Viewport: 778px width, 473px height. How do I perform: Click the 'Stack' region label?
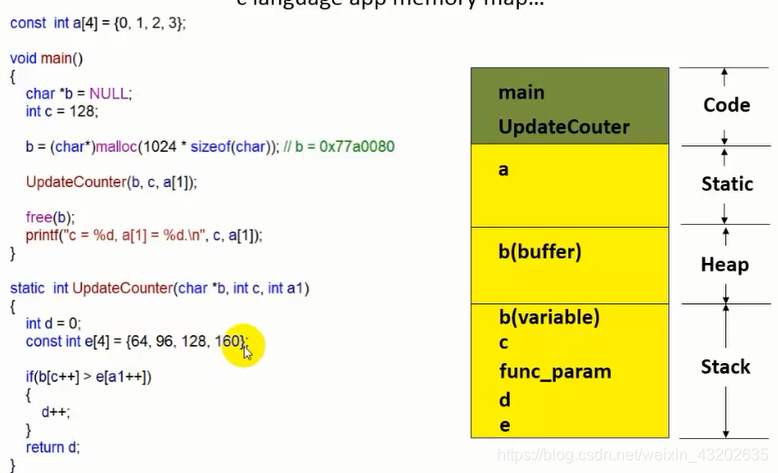click(x=725, y=367)
